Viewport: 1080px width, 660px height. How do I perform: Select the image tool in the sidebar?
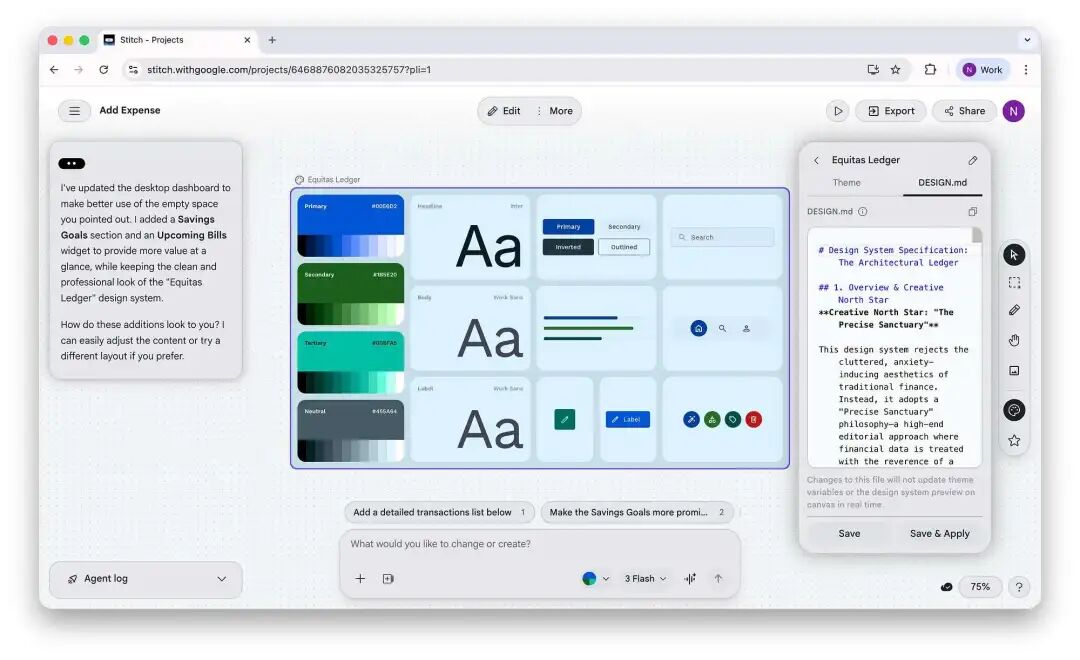1014,371
